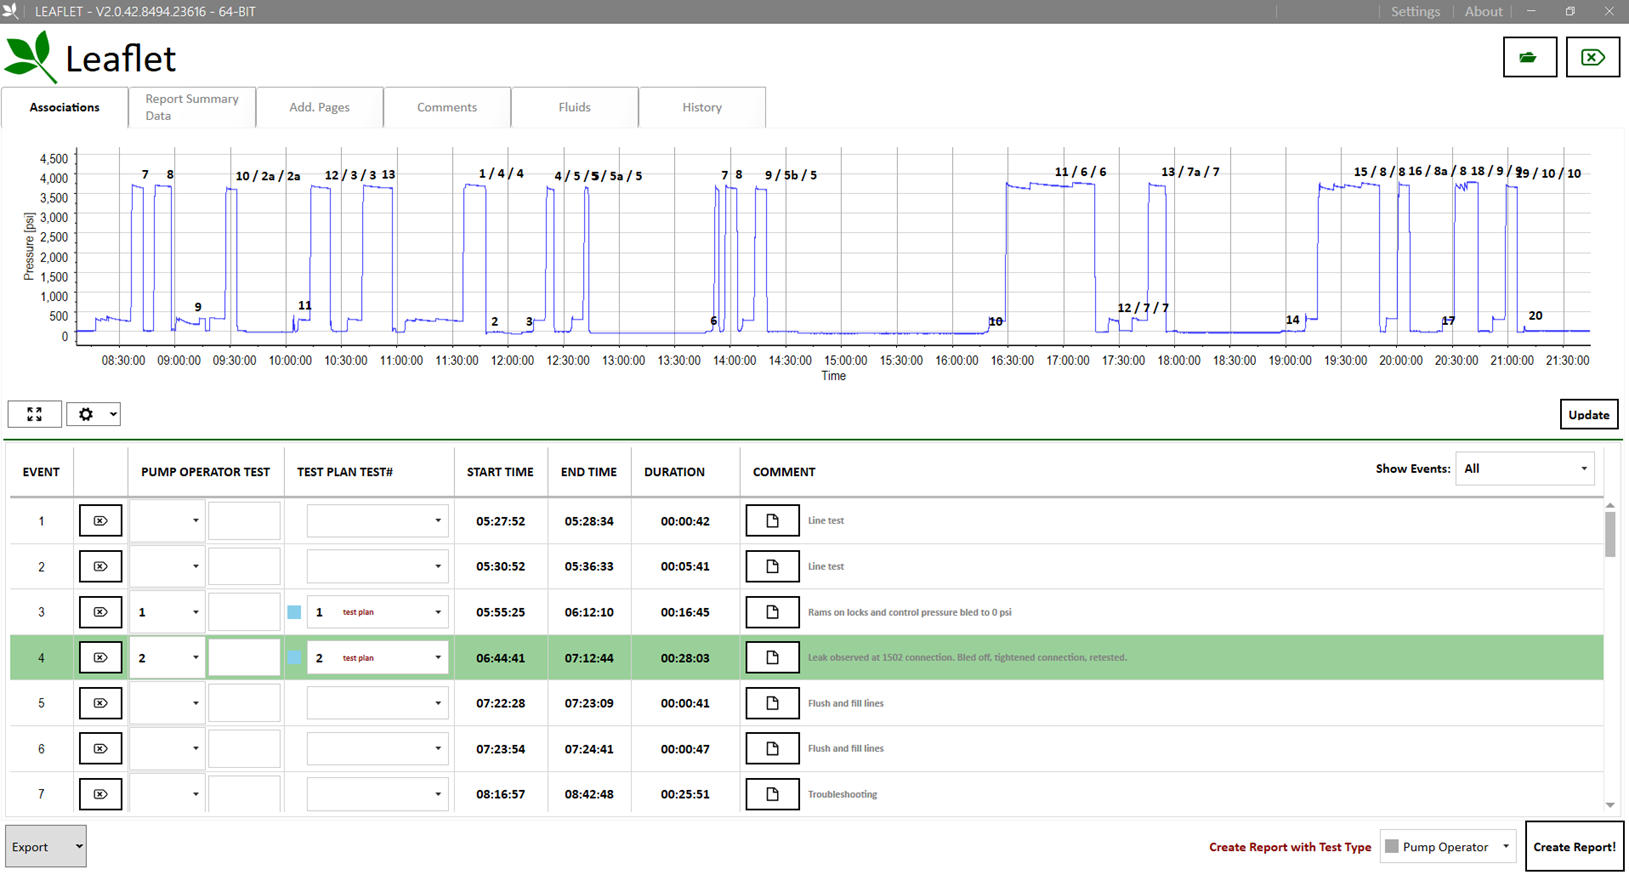Image resolution: width=1629 pixels, height=875 pixels.
Task: Open pump operator test dropdown for event 3
Action: pyautogui.click(x=195, y=612)
